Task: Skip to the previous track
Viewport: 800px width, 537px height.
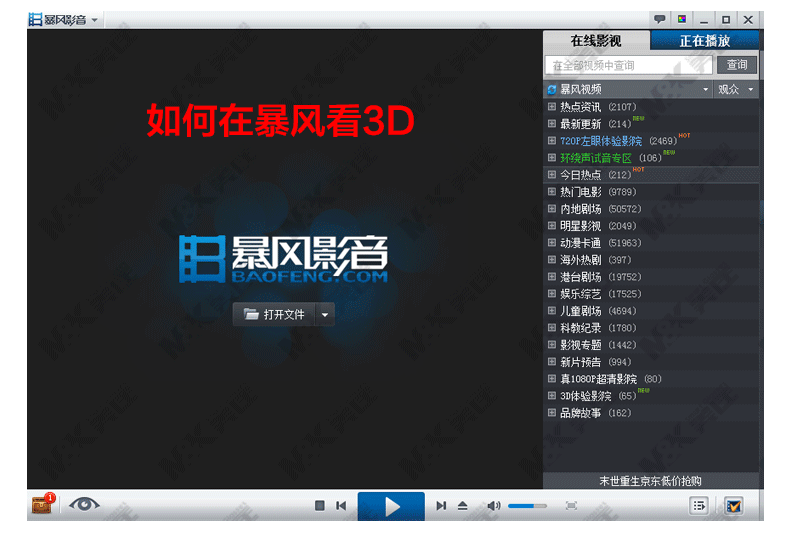Action: click(x=341, y=505)
